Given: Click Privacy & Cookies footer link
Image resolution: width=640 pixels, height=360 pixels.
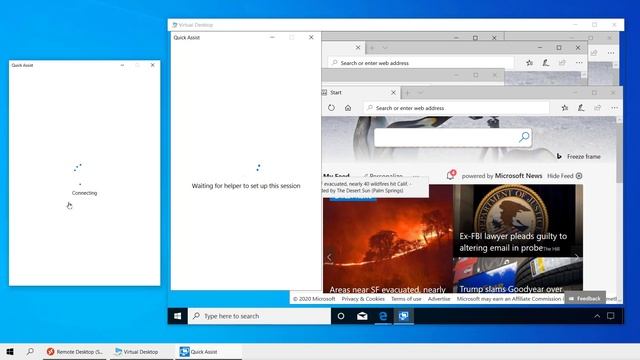Looking at the screenshot, I should pos(363,299).
